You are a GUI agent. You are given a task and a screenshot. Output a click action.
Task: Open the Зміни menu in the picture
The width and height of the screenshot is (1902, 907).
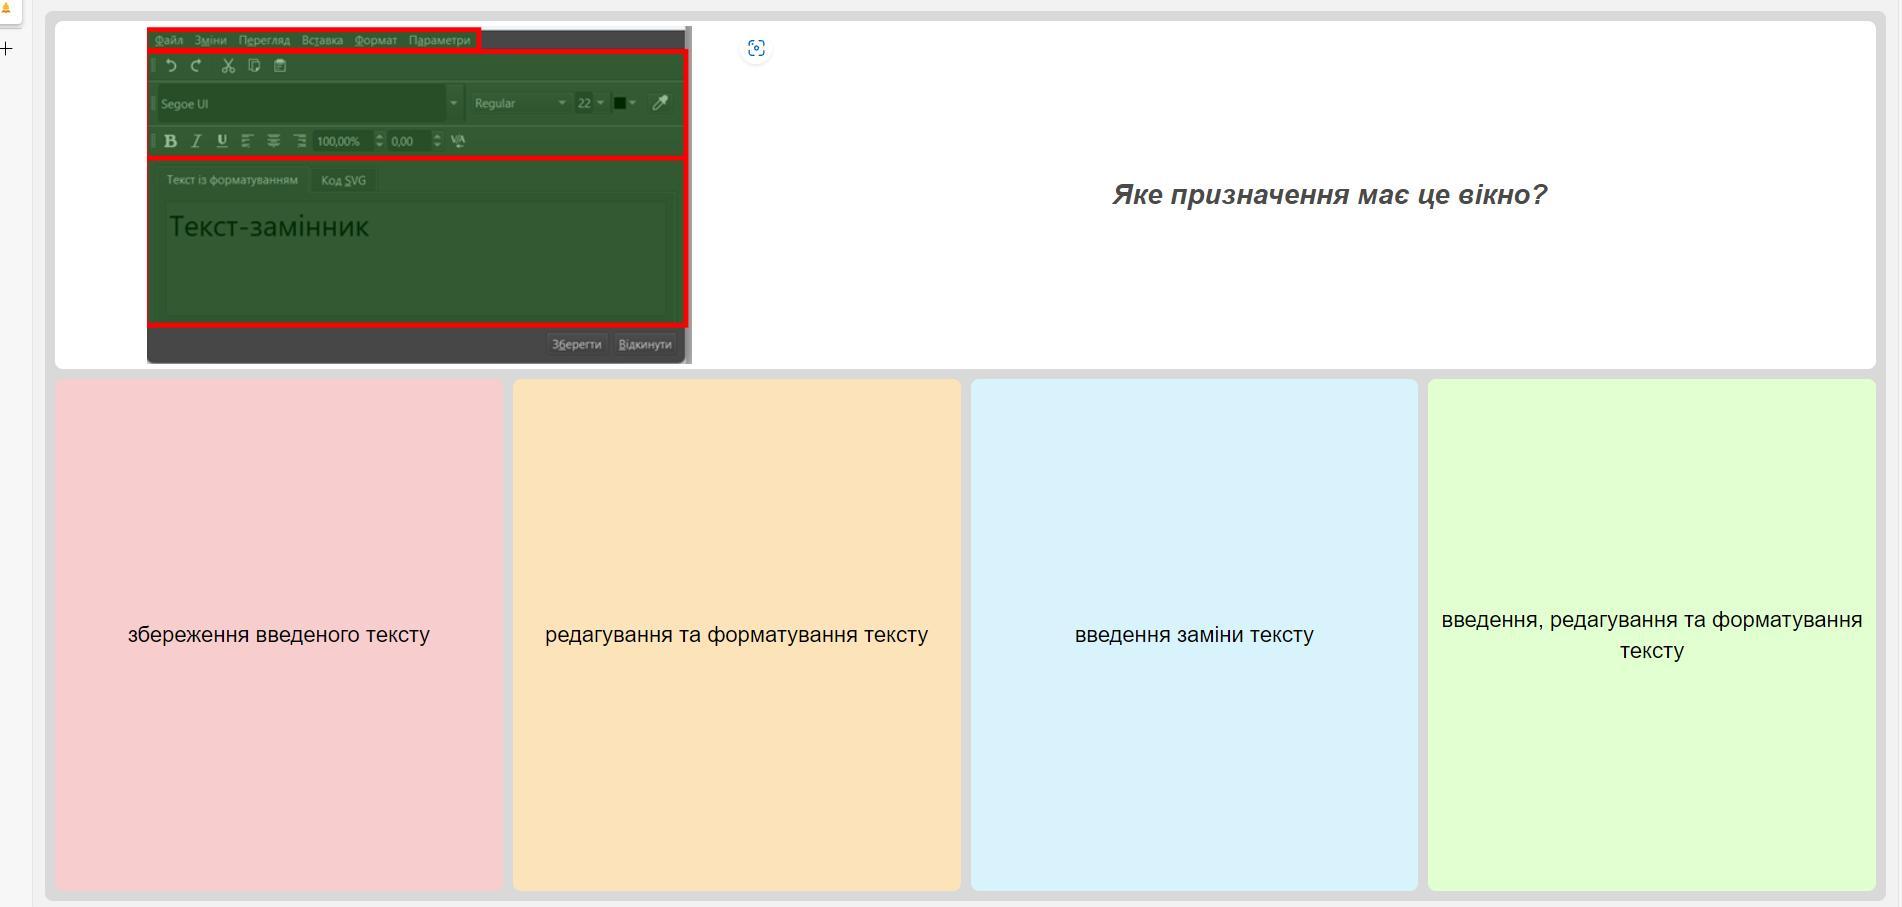pyautogui.click(x=210, y=40)
